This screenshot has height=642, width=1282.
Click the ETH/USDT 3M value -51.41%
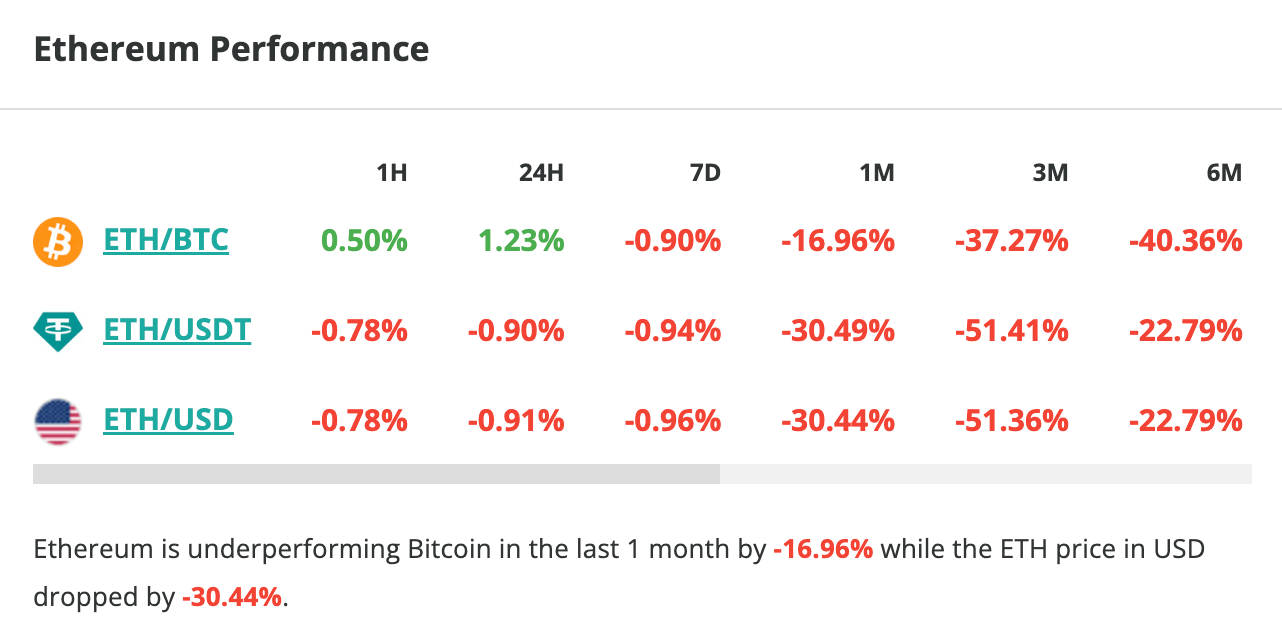[1011, 330]
